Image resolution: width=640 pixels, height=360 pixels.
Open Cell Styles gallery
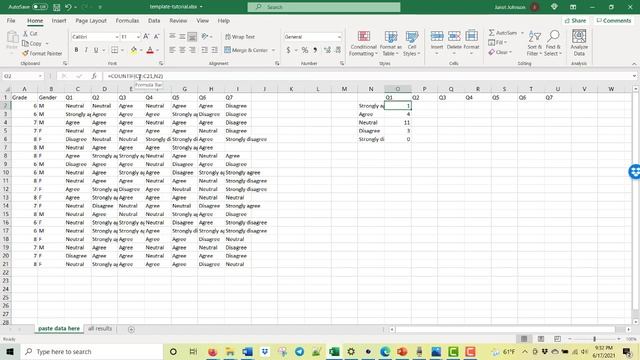(x=411, y=43)
